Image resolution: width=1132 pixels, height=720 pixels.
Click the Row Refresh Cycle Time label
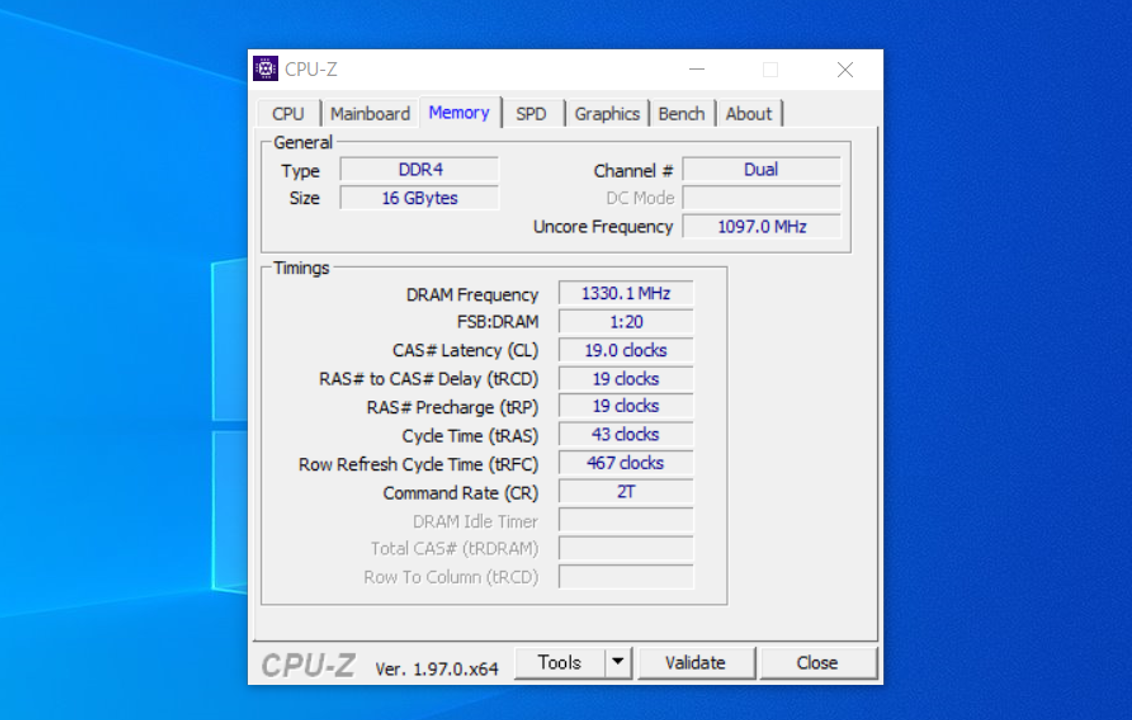(x=419, y=464)
